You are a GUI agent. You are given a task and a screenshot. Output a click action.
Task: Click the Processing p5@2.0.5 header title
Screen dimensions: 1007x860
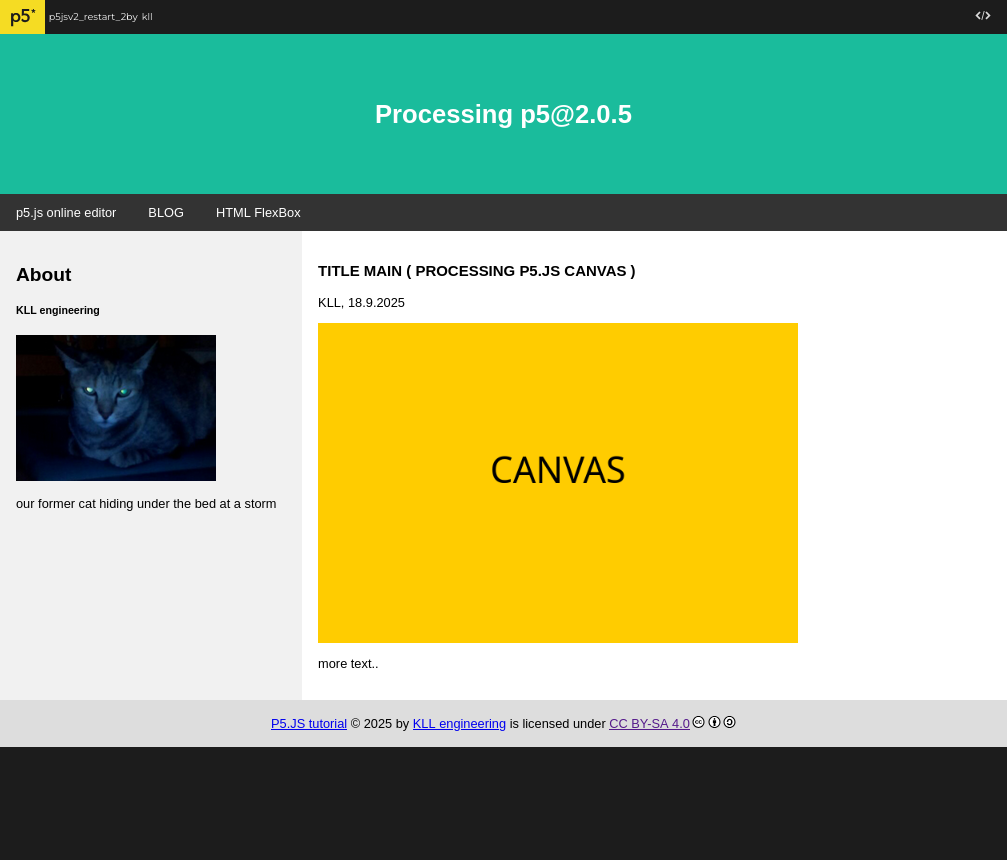click(503, 115)
